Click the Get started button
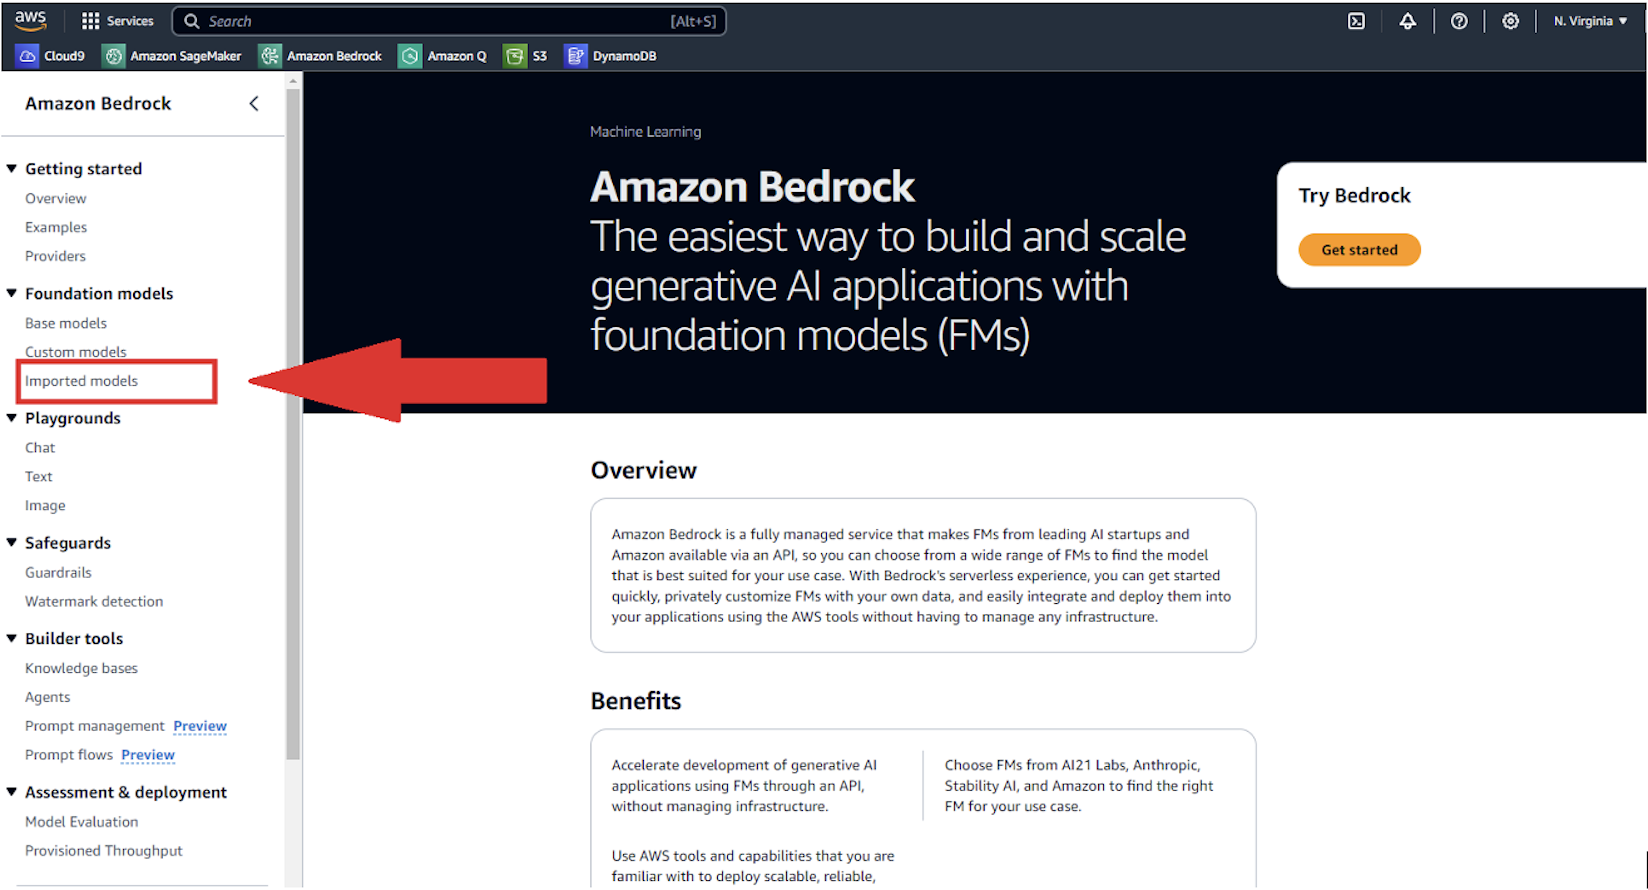Viewport: 1648px width, 890px height. click(1359, 250)
